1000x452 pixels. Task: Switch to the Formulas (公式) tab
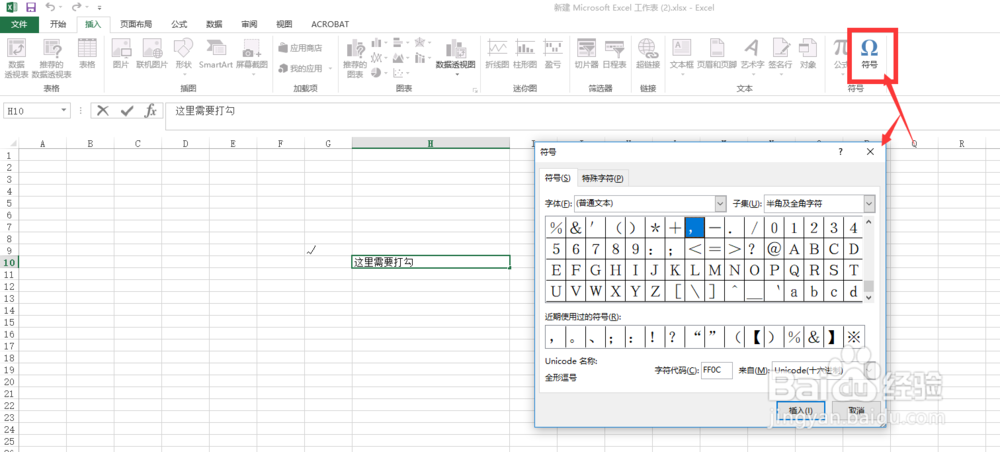179,24
